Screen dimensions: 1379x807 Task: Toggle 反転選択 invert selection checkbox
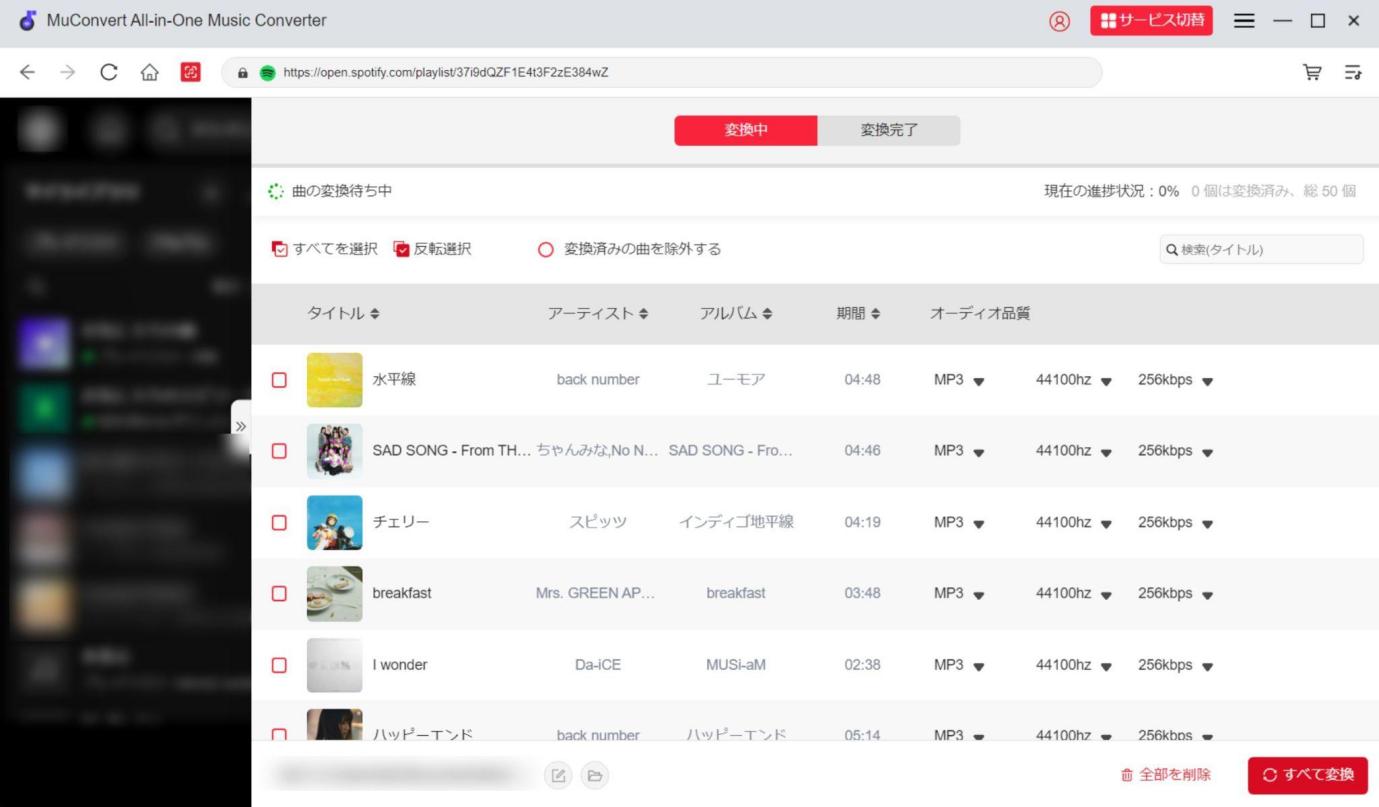402,249
